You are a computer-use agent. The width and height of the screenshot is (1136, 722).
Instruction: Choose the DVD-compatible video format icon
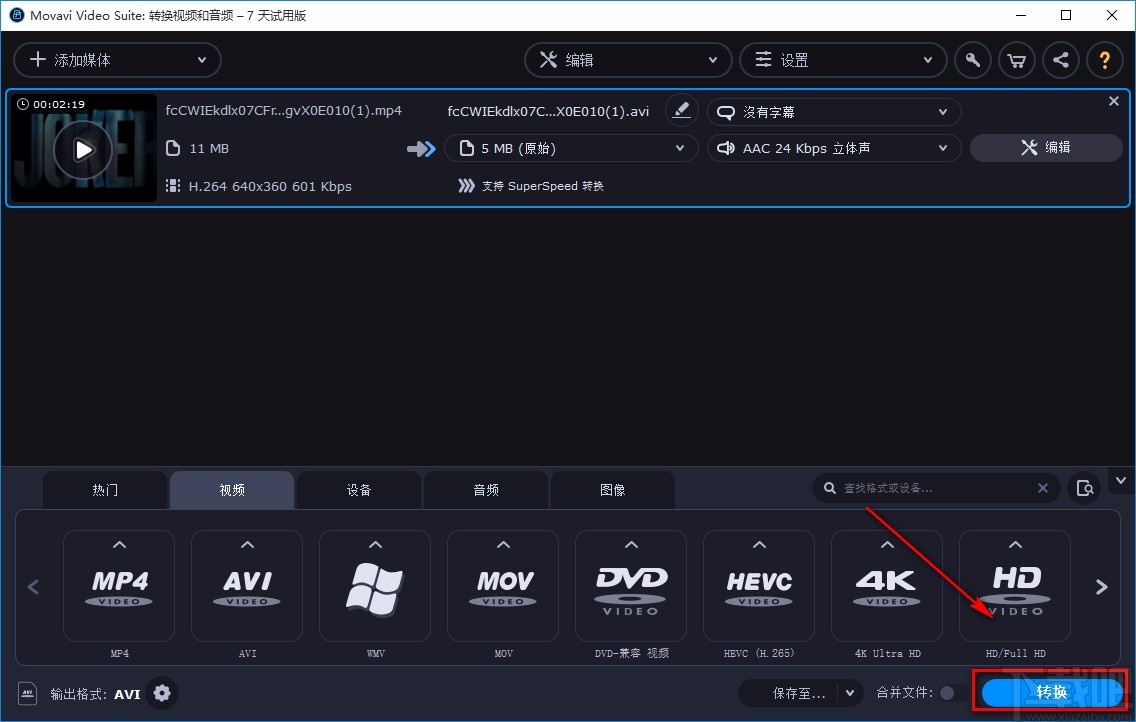tap(630, 586)
